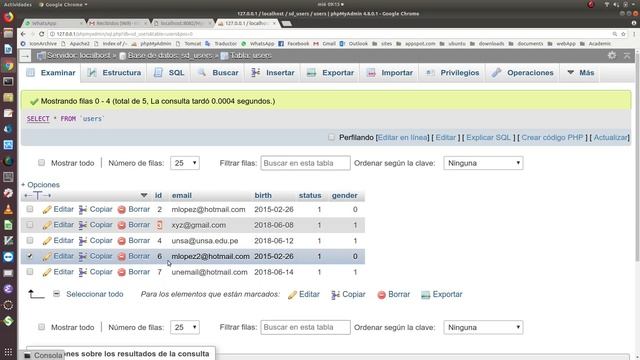The height and width of the screenshot is (360, 640).
Task: Click the Explicar SQL link
Action: click(489, 138)
